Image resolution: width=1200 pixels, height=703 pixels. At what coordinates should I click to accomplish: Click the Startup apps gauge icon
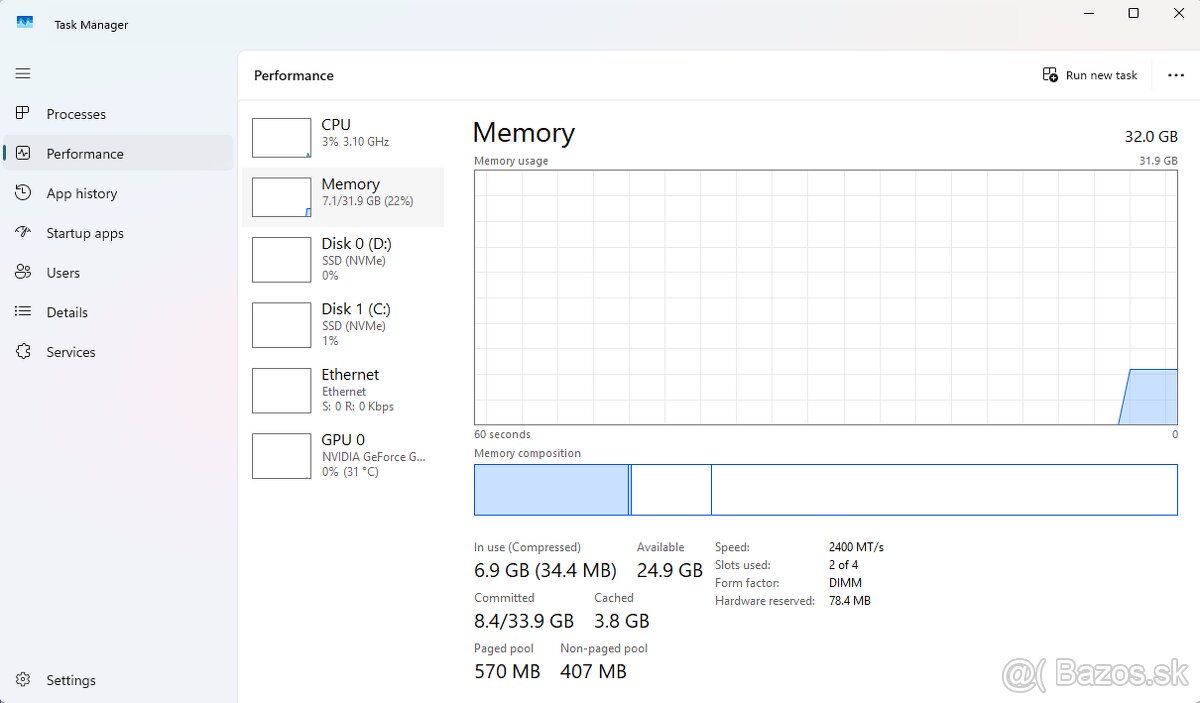pos(23,233)
